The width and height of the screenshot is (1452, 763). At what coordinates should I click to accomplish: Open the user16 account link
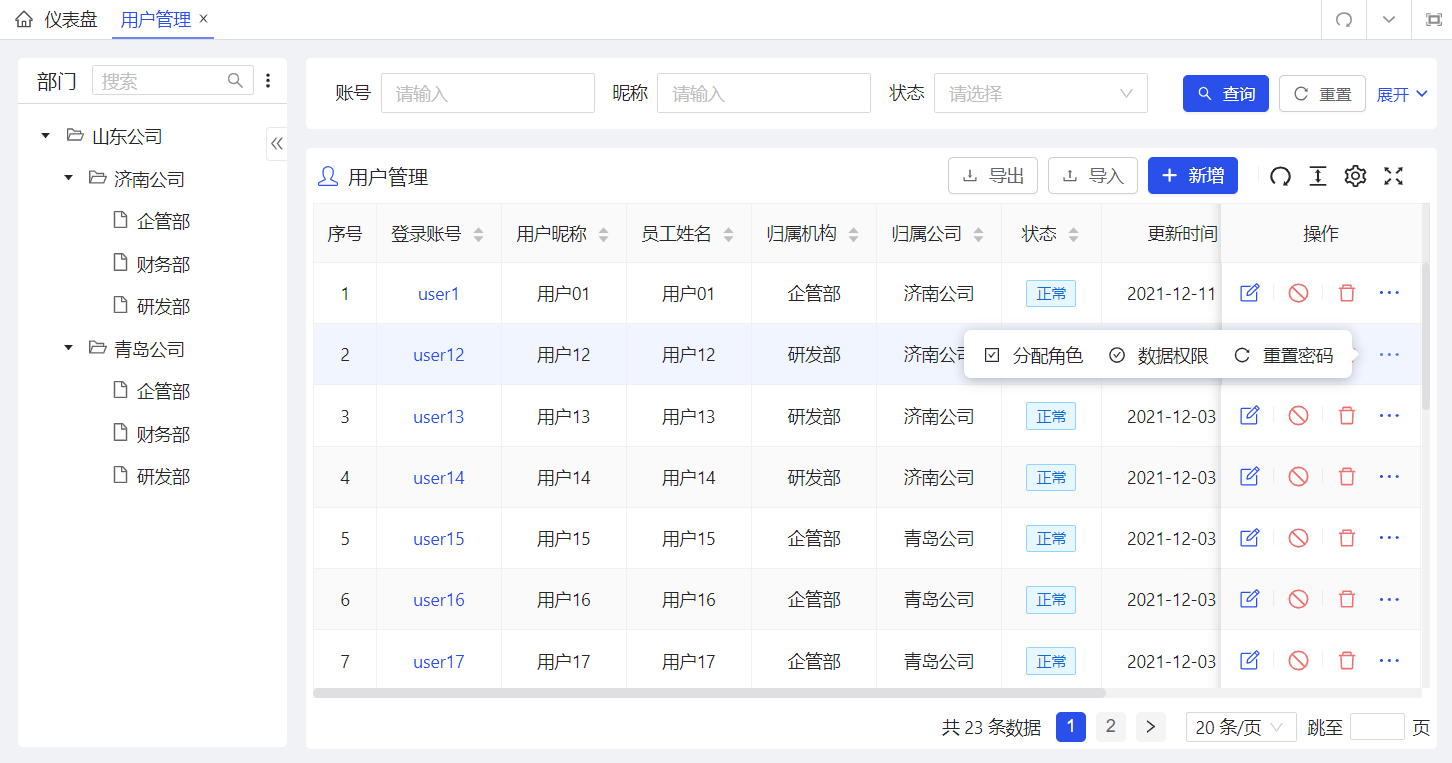click(x=439, y=600)
